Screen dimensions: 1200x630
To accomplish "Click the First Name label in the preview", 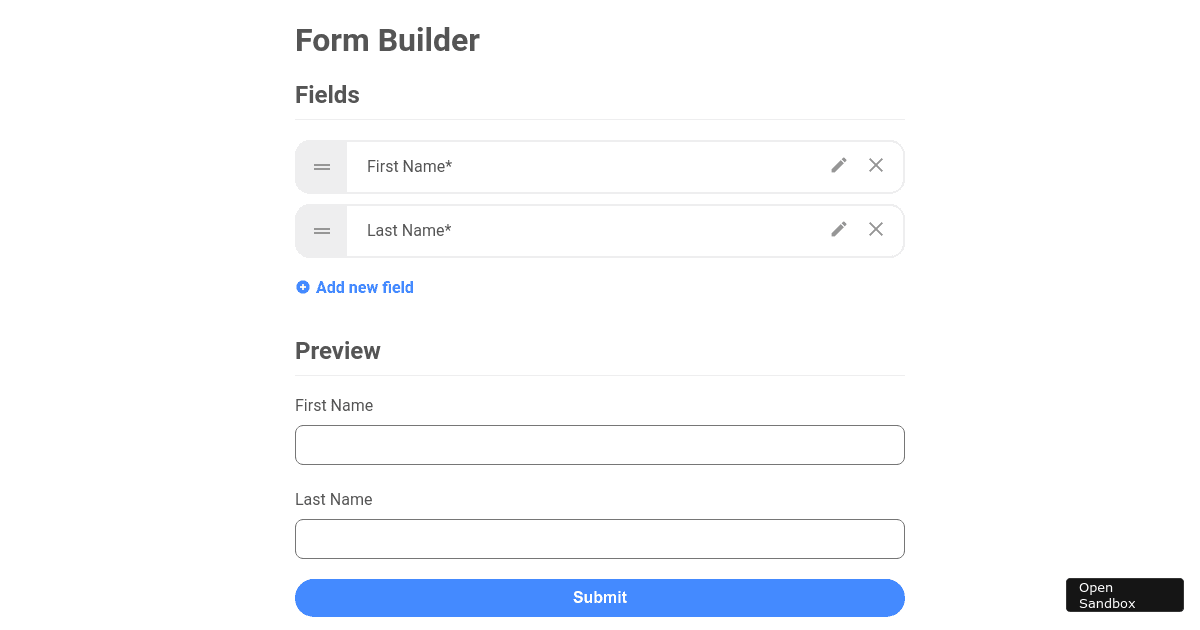I will click(334, 405).
